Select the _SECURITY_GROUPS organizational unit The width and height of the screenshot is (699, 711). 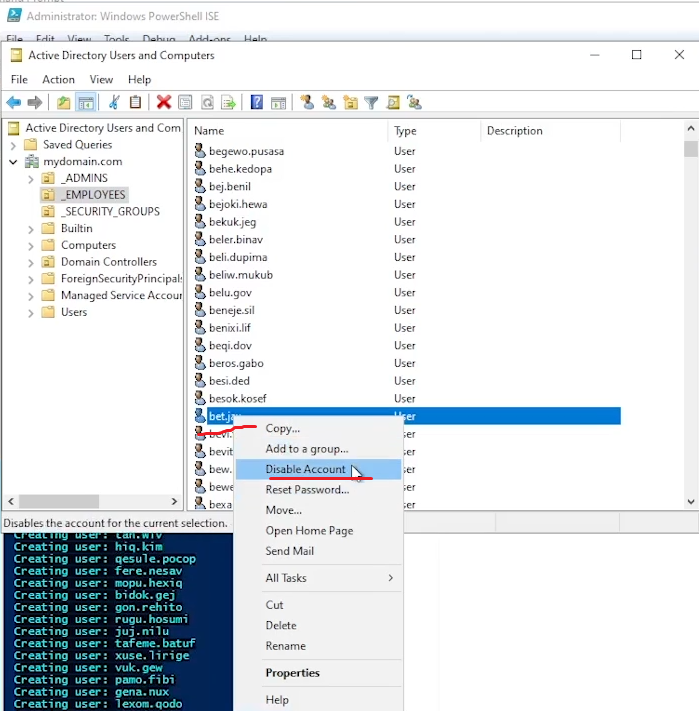101,212
